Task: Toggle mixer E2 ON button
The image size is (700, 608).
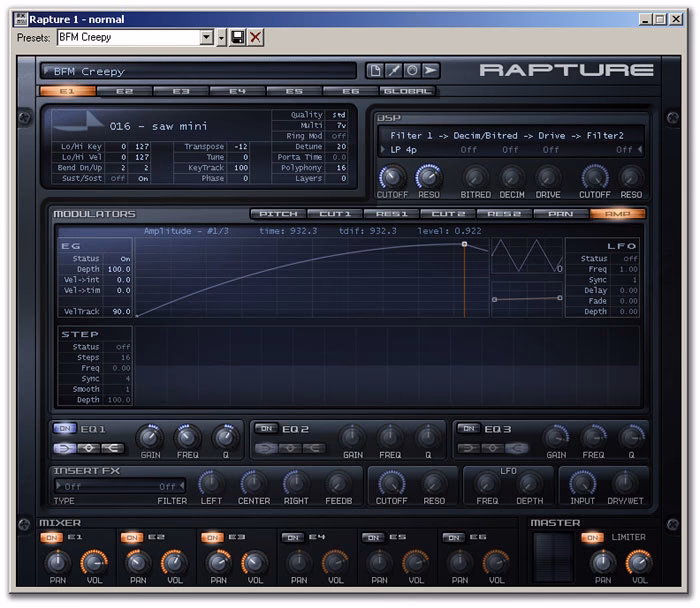Action: coord(132,537)
